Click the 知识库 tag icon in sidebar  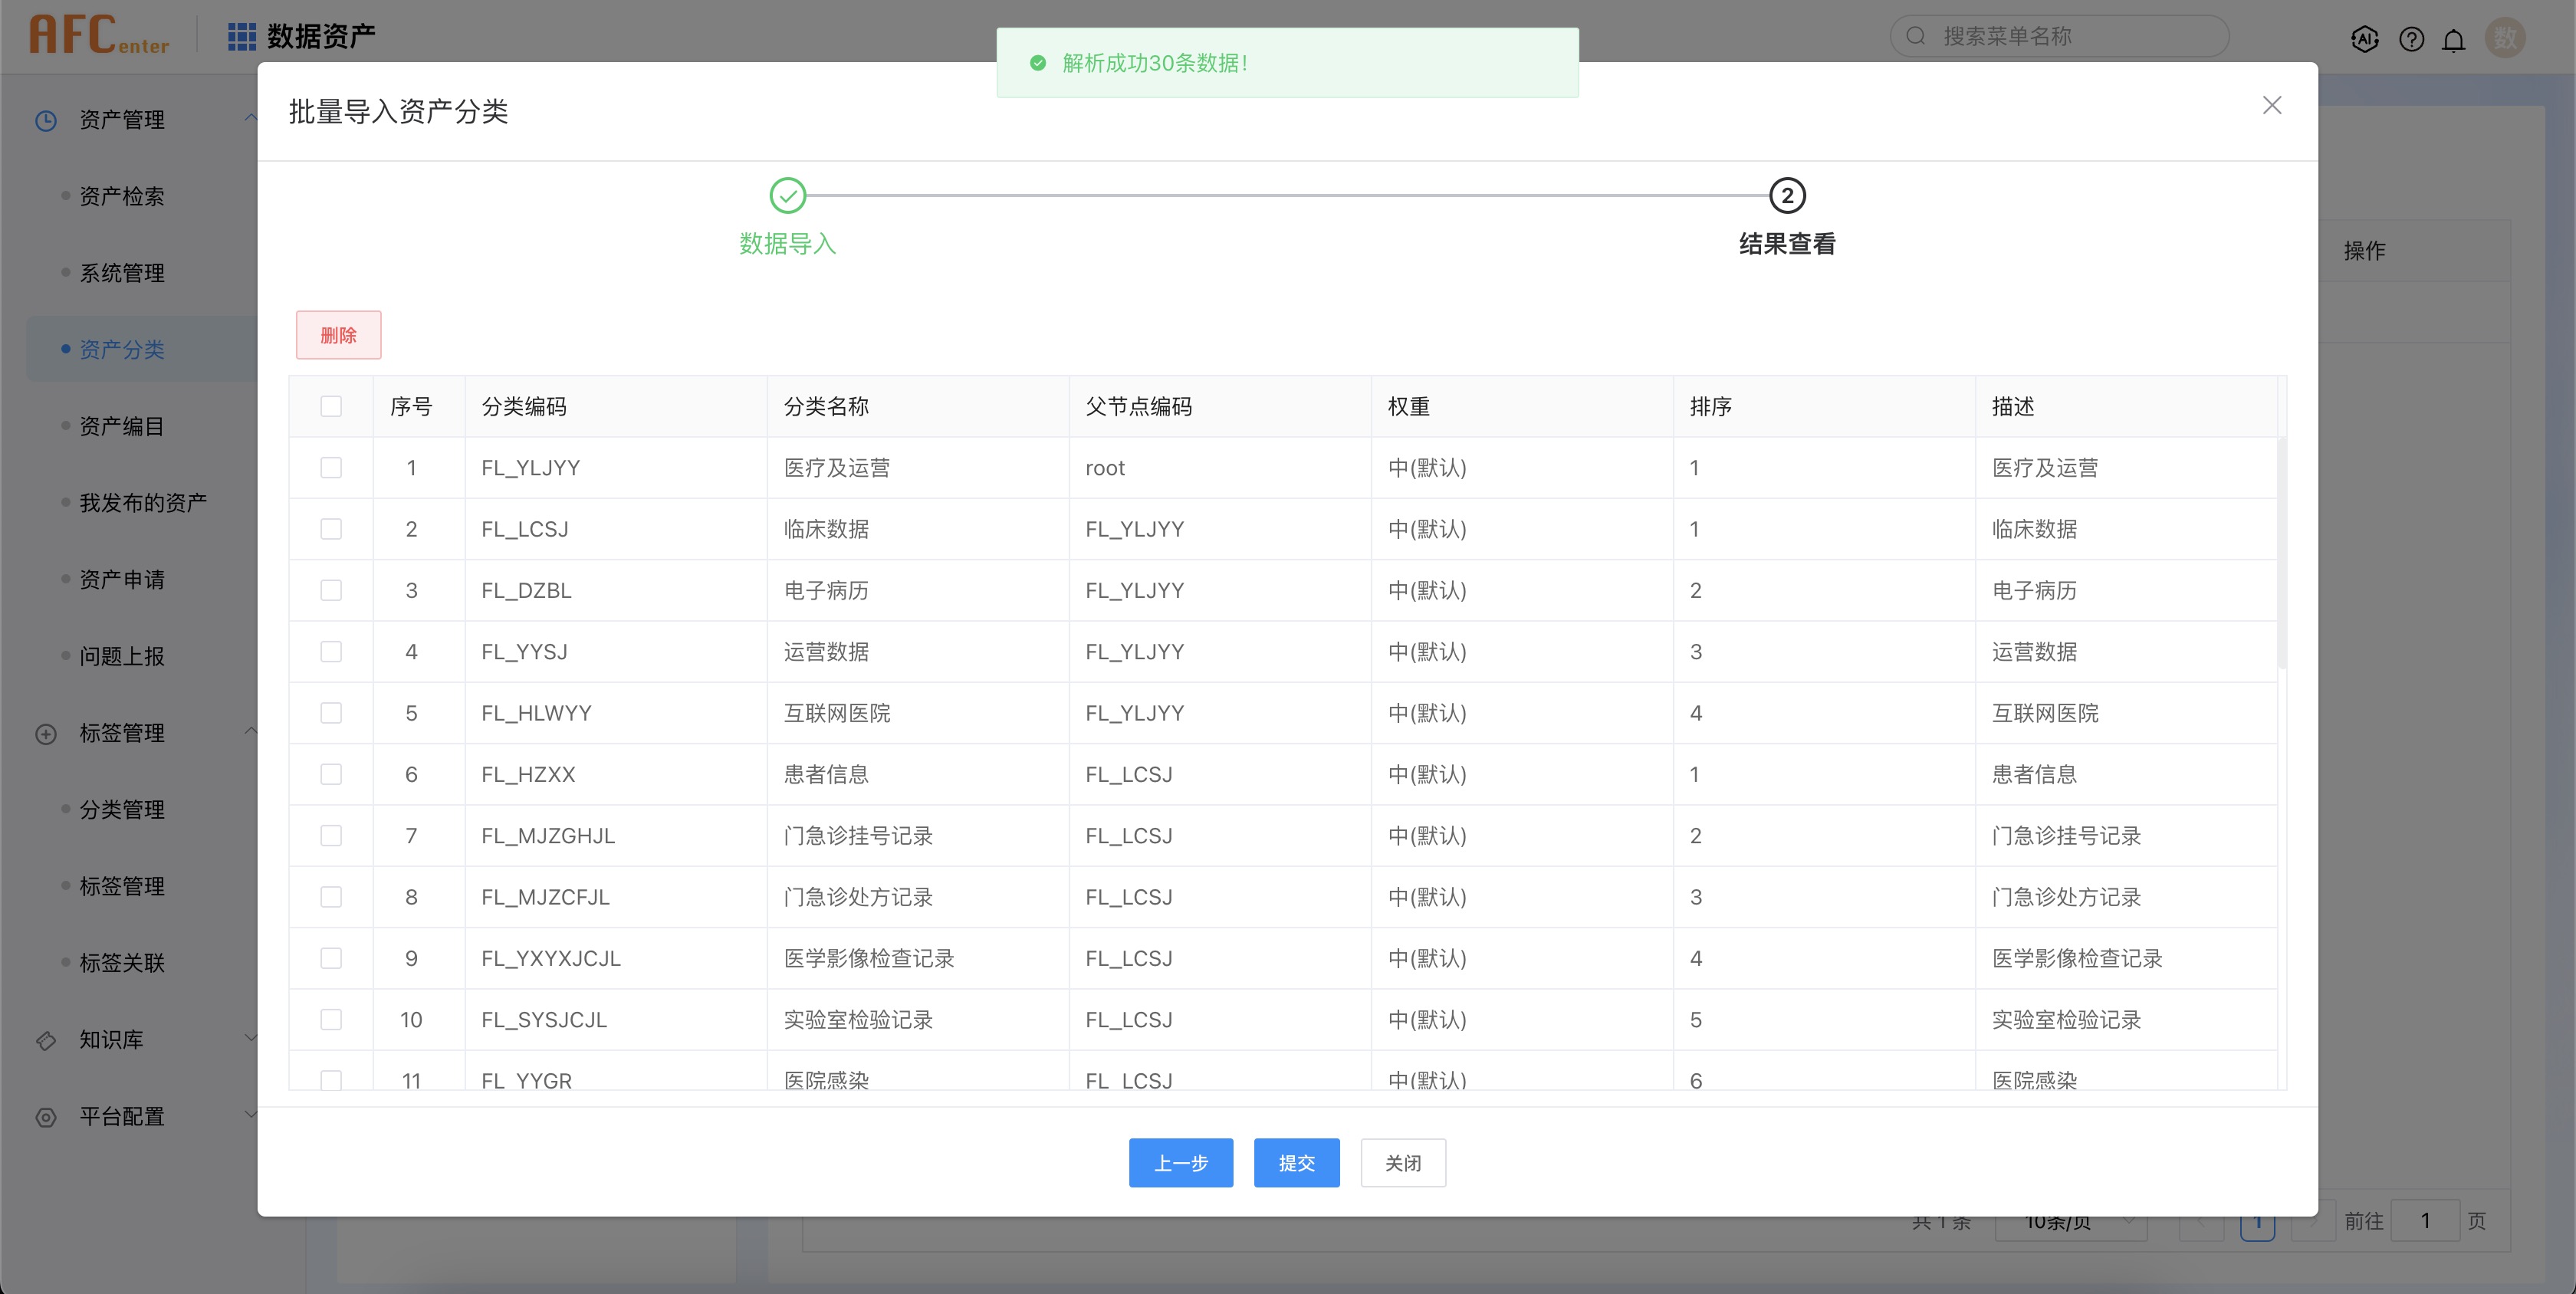click(46, 1040)
